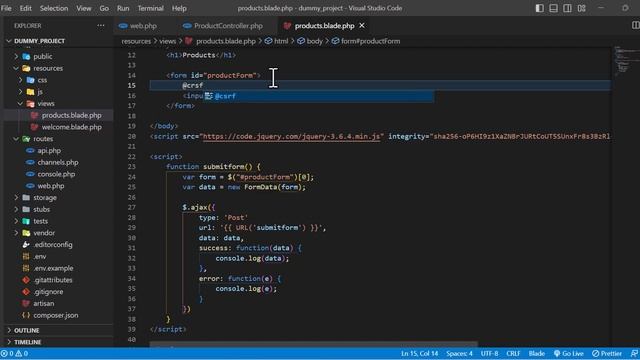Click Prettier status bar item

pyautogui.click(x=607, y=353)
